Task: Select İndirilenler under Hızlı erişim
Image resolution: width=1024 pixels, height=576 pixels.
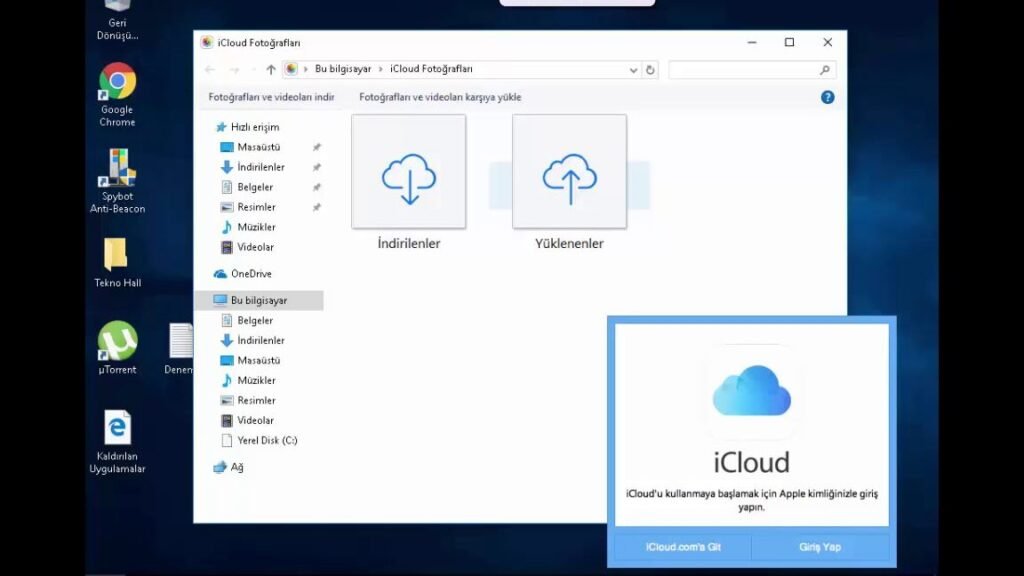Action: point(261,167)
